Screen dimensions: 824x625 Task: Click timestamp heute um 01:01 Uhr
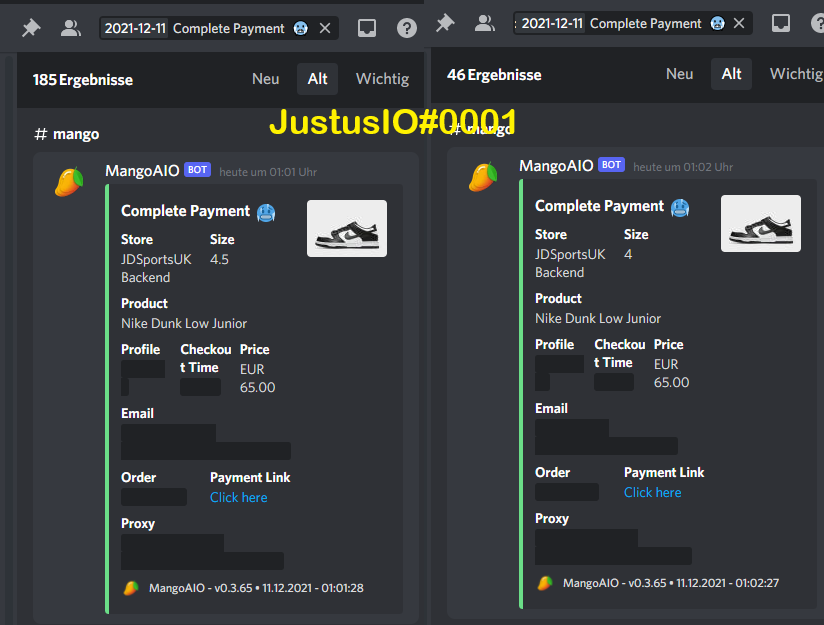(x=268, y=172)
